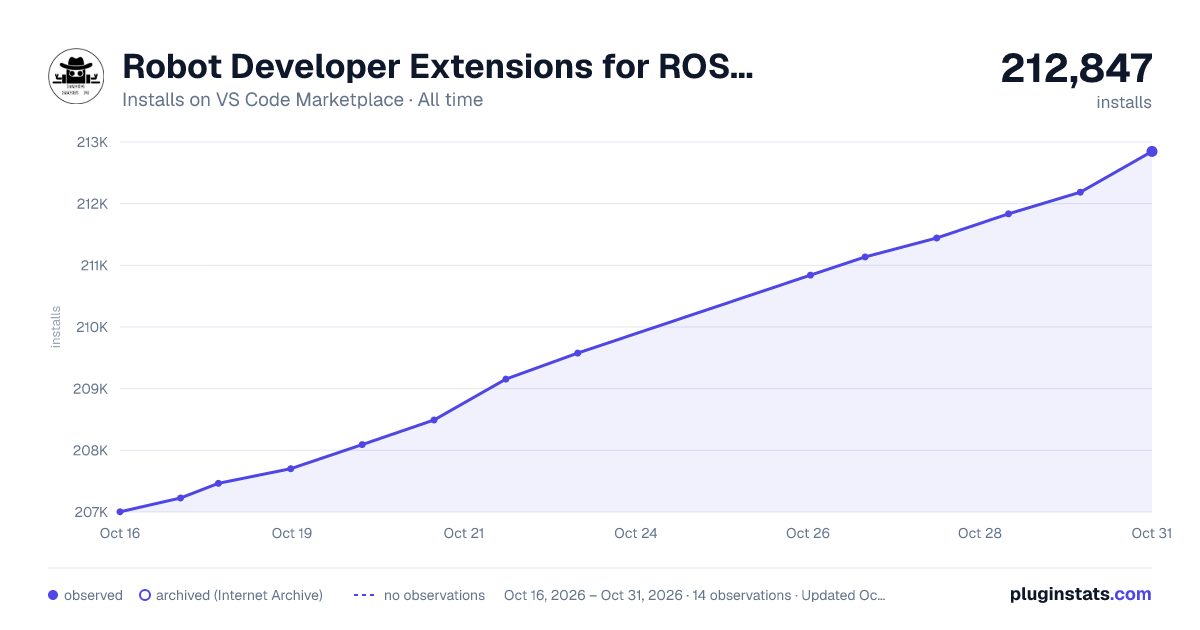This screenshot has width=1200, height=630.
Task: Click the 207K y-axis label
Action: point(91,512)
